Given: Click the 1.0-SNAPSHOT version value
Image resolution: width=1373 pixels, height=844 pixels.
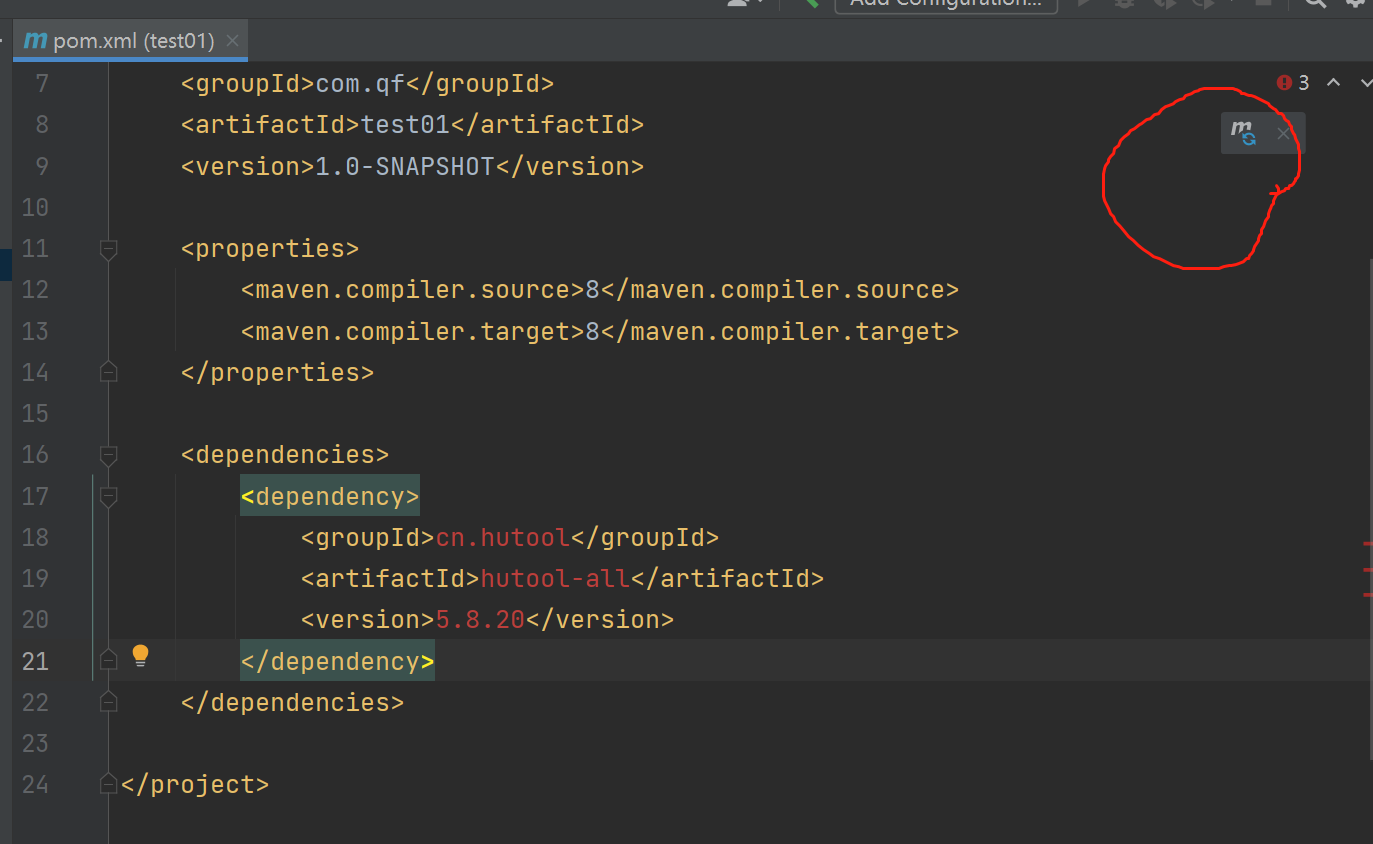Looking at the screenshot, I should point(405,166).
